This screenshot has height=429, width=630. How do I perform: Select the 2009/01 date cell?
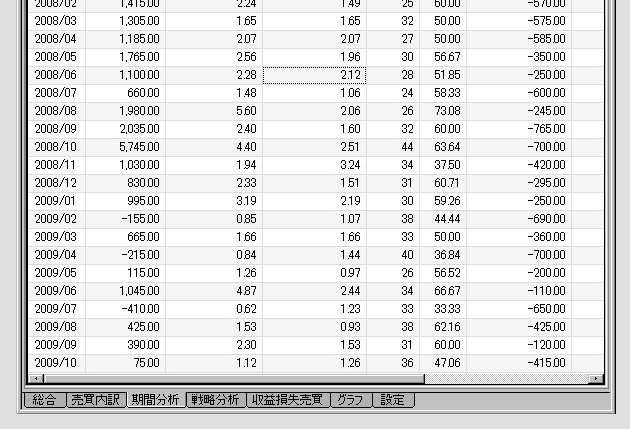pyautogui.click(x=57, y=200)
